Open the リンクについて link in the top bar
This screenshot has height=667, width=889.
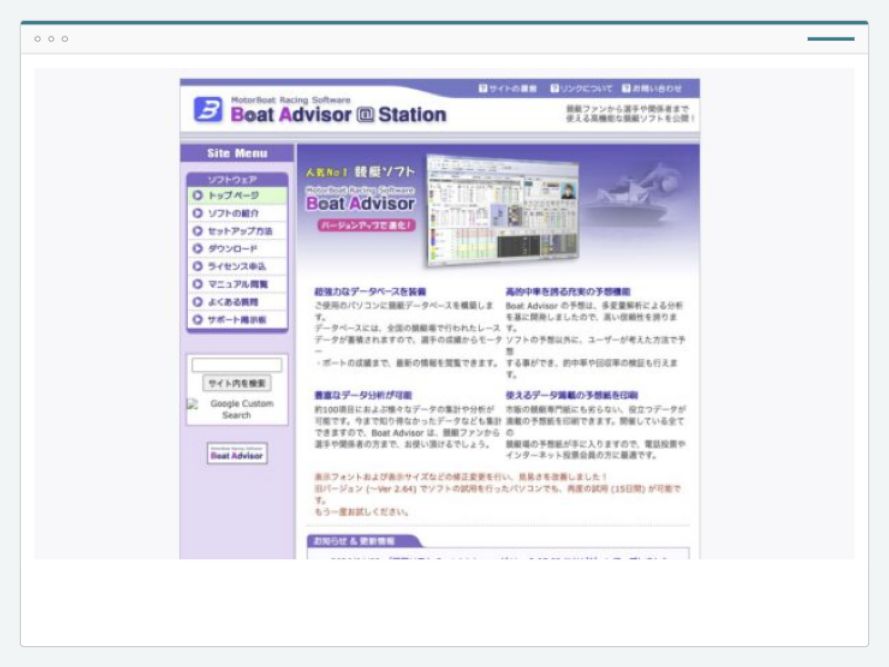(x=581, y=88)
